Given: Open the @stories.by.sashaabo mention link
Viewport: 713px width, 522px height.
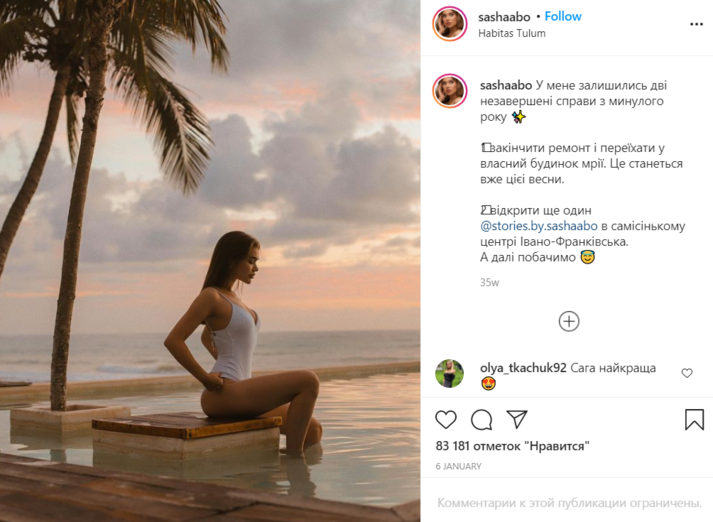Looking at the screenshot, I should (533, 226).
